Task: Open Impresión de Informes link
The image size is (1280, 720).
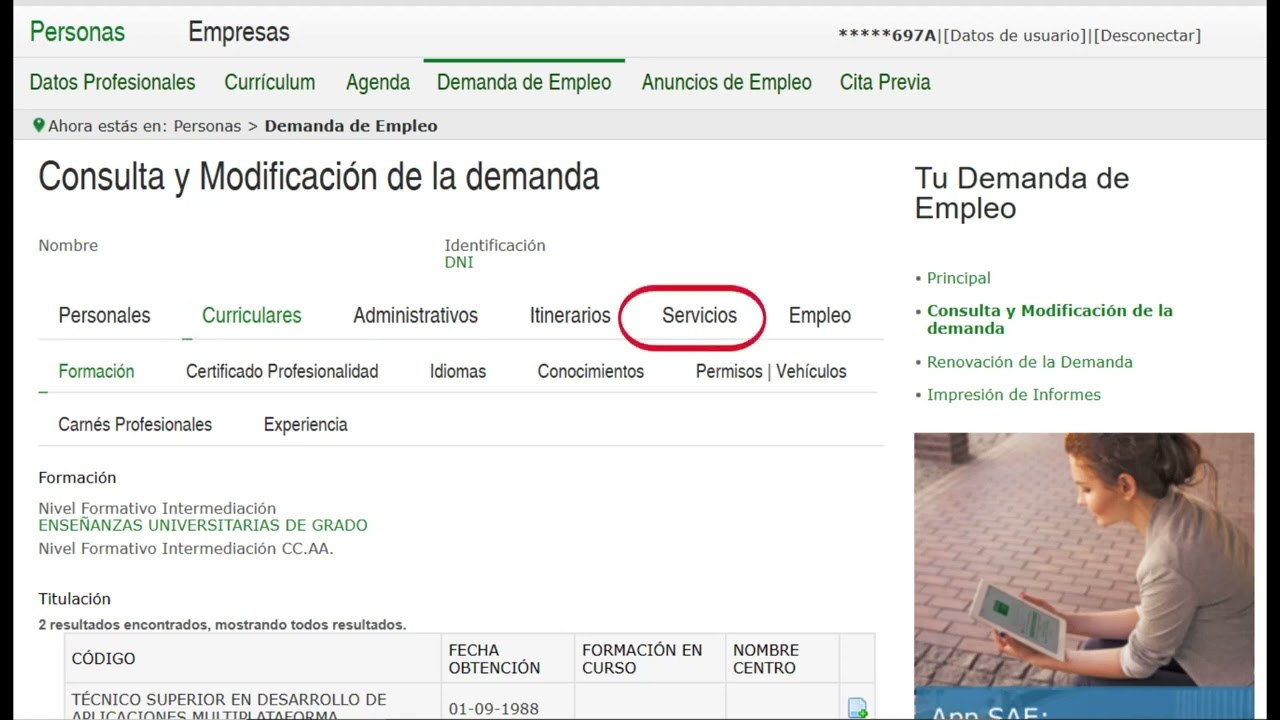Action: (x=1013, y=395)
